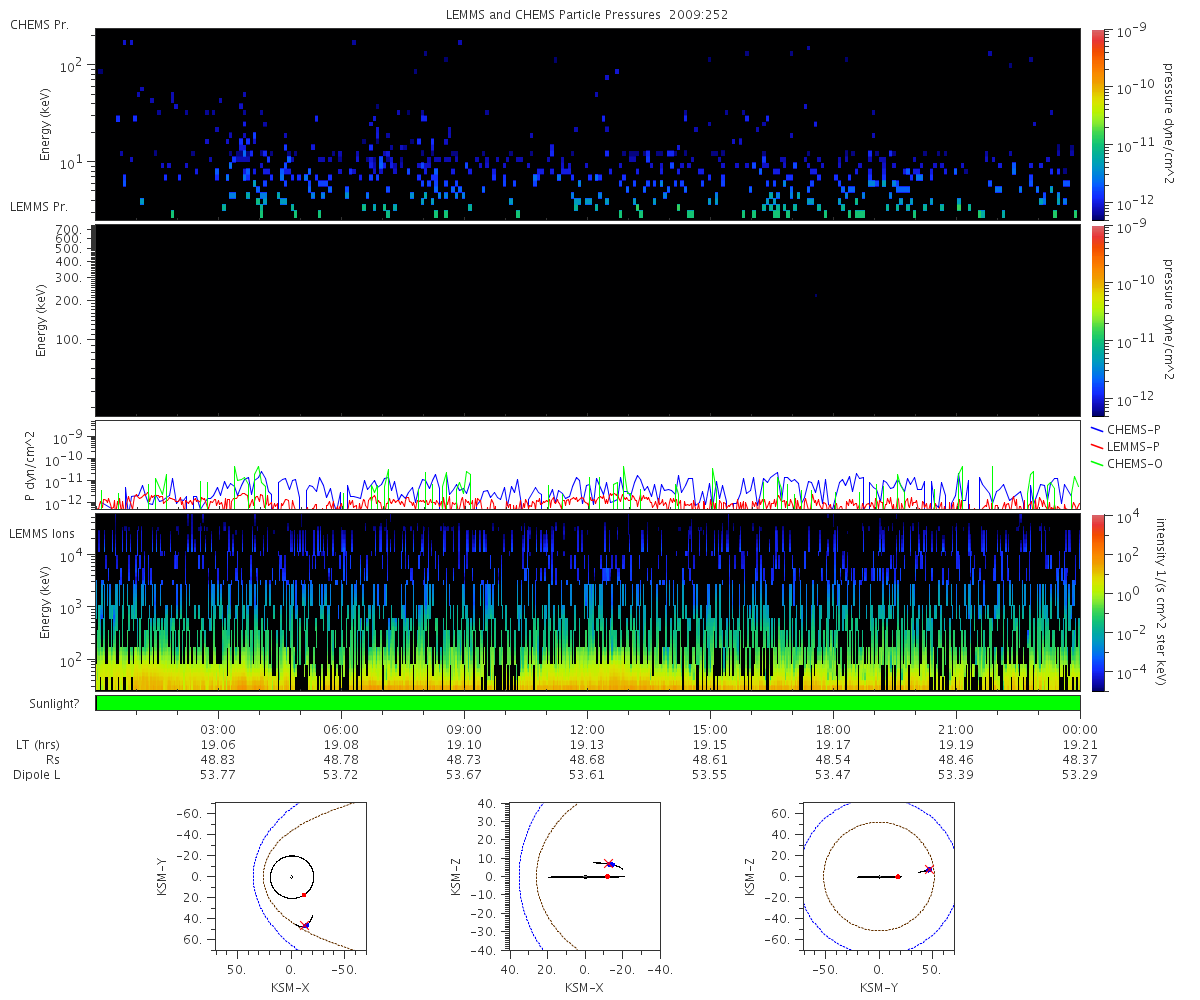Click the spacecraft marker in KSM-Y/KSM-Z plot

(x=929, y=870)
